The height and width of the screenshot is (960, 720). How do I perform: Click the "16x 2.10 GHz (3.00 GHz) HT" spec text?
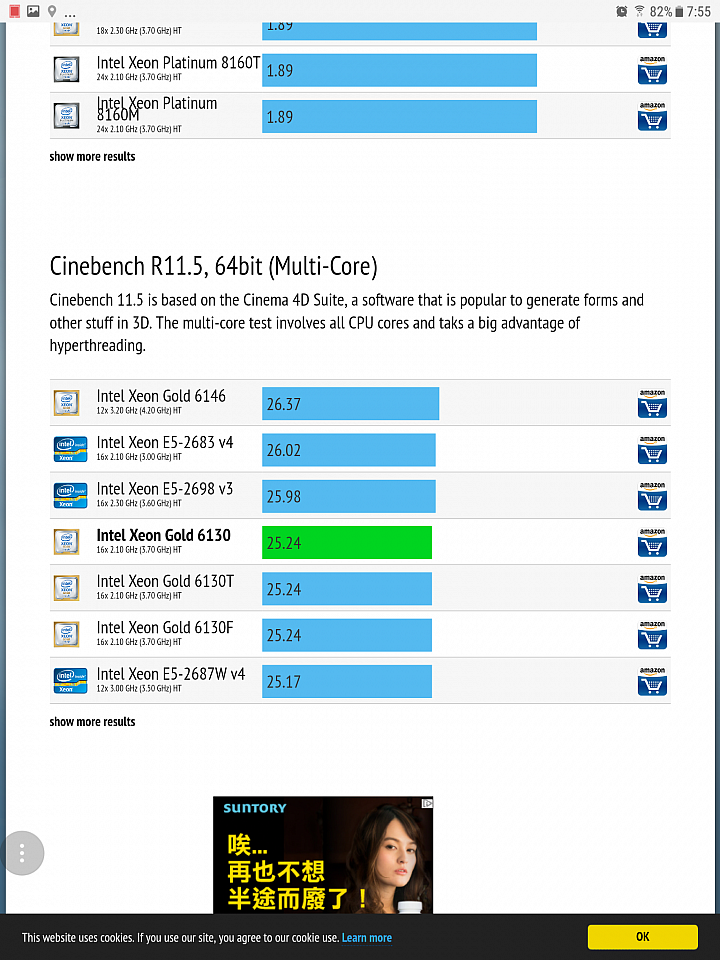(139, 457)
